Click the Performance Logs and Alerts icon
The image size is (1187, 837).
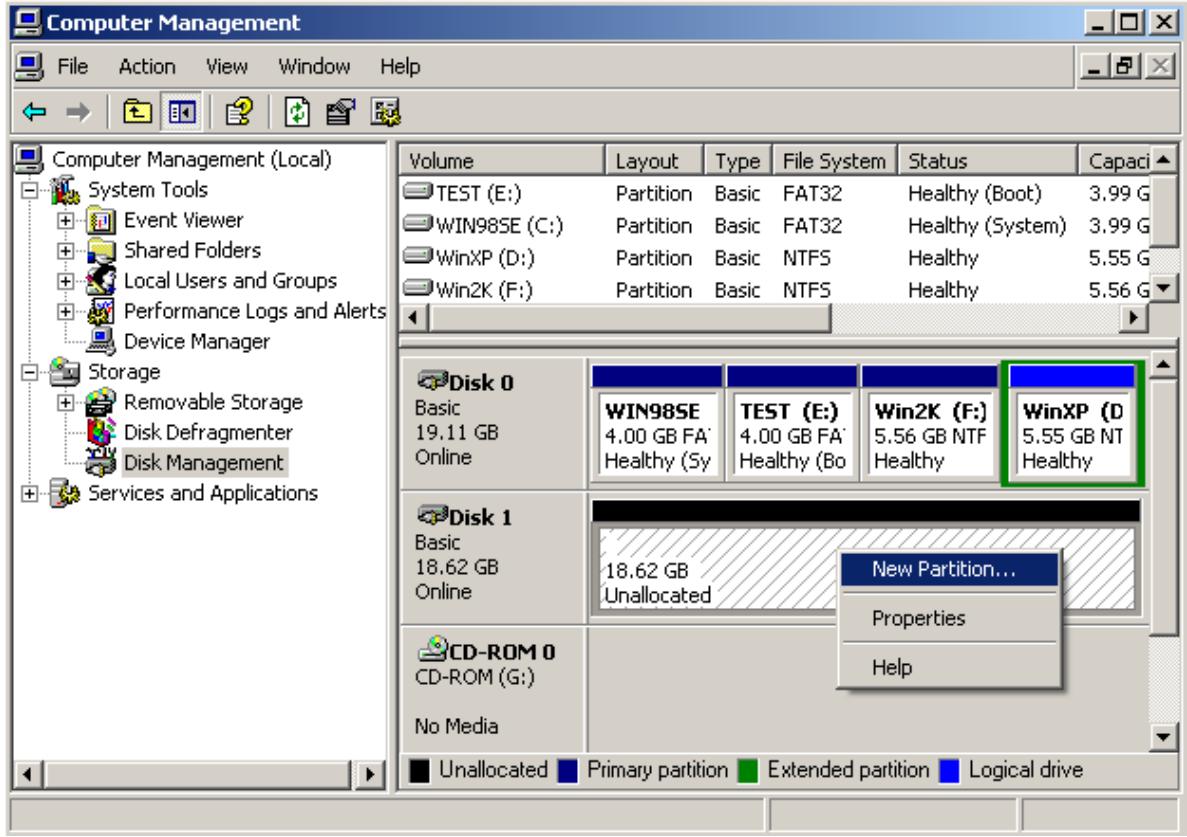[101, 311]
